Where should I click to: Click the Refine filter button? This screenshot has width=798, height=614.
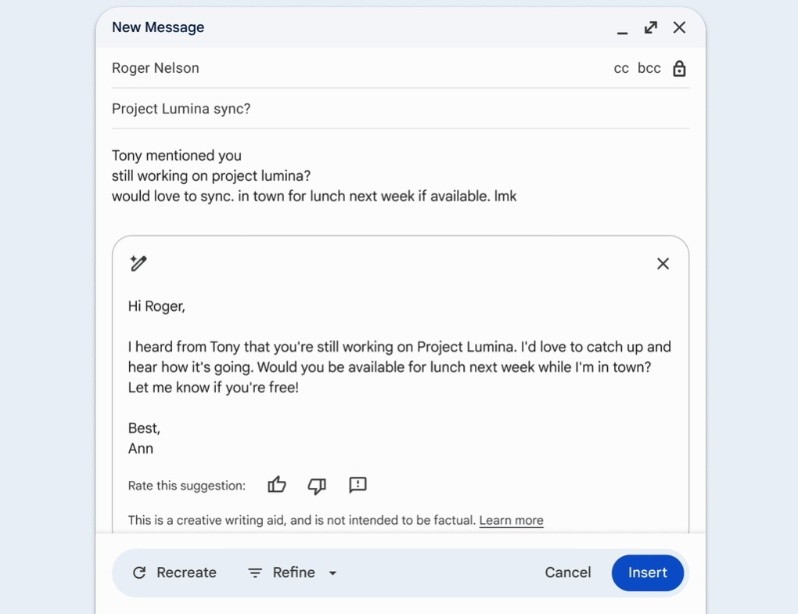tap(282, 573)
